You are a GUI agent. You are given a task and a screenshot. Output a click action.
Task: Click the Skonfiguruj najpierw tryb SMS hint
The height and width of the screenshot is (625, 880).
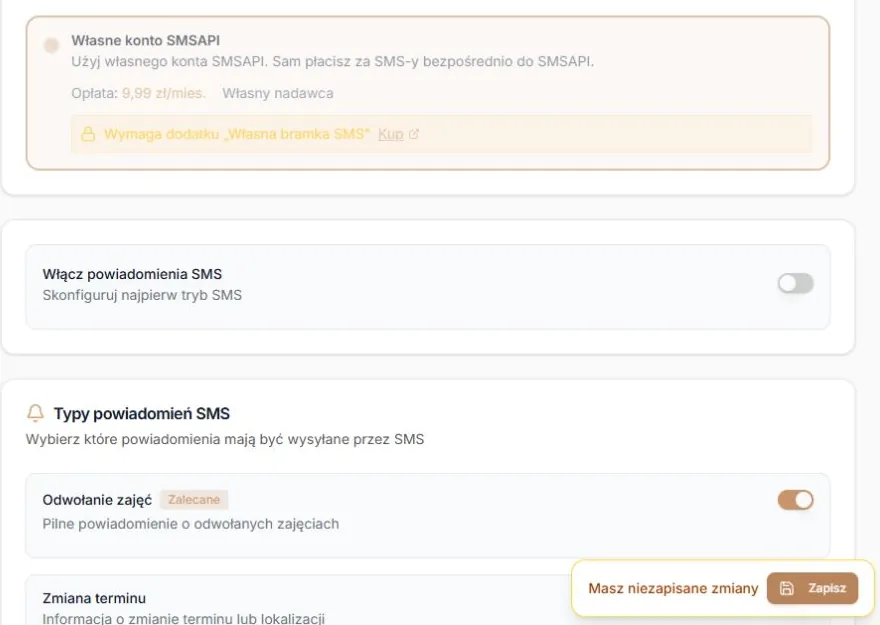(142, 295)
